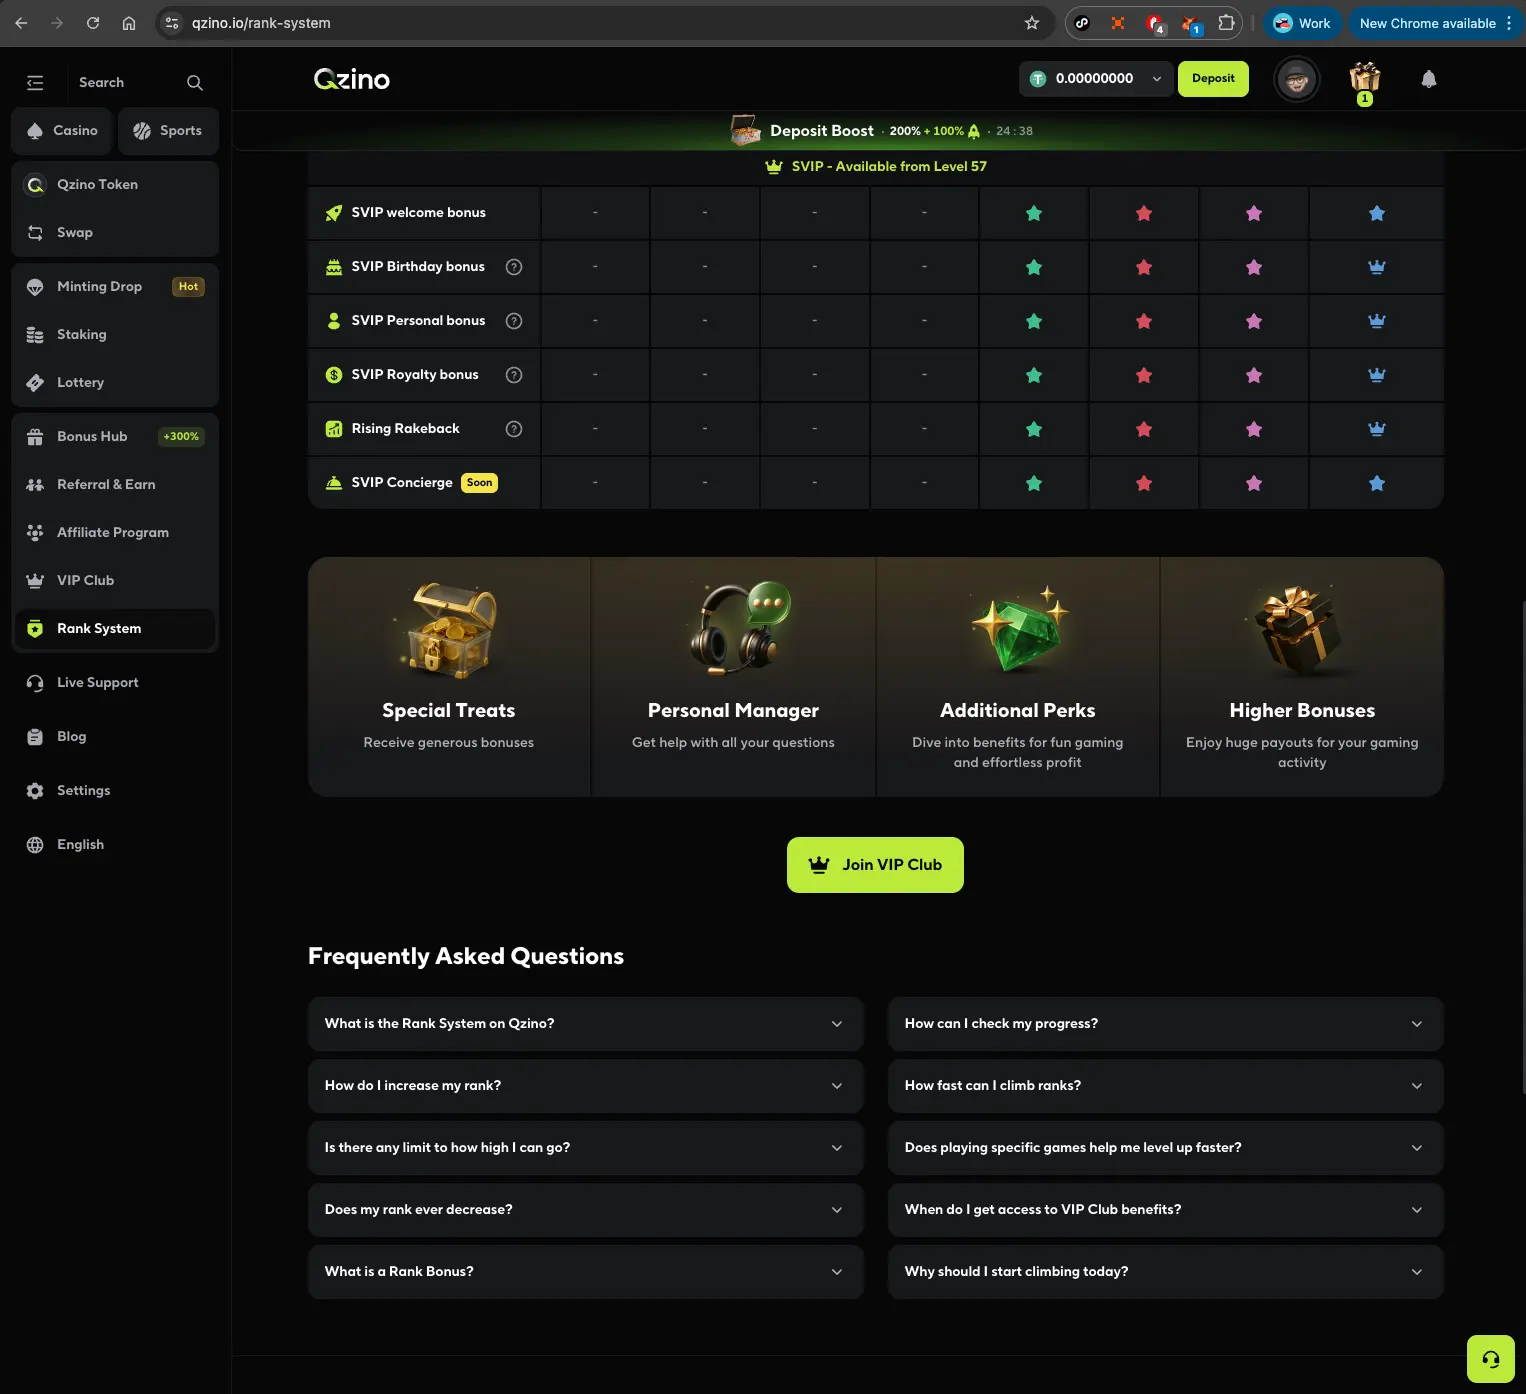
Task: Open Staking in sidebar
Action: 115,335
